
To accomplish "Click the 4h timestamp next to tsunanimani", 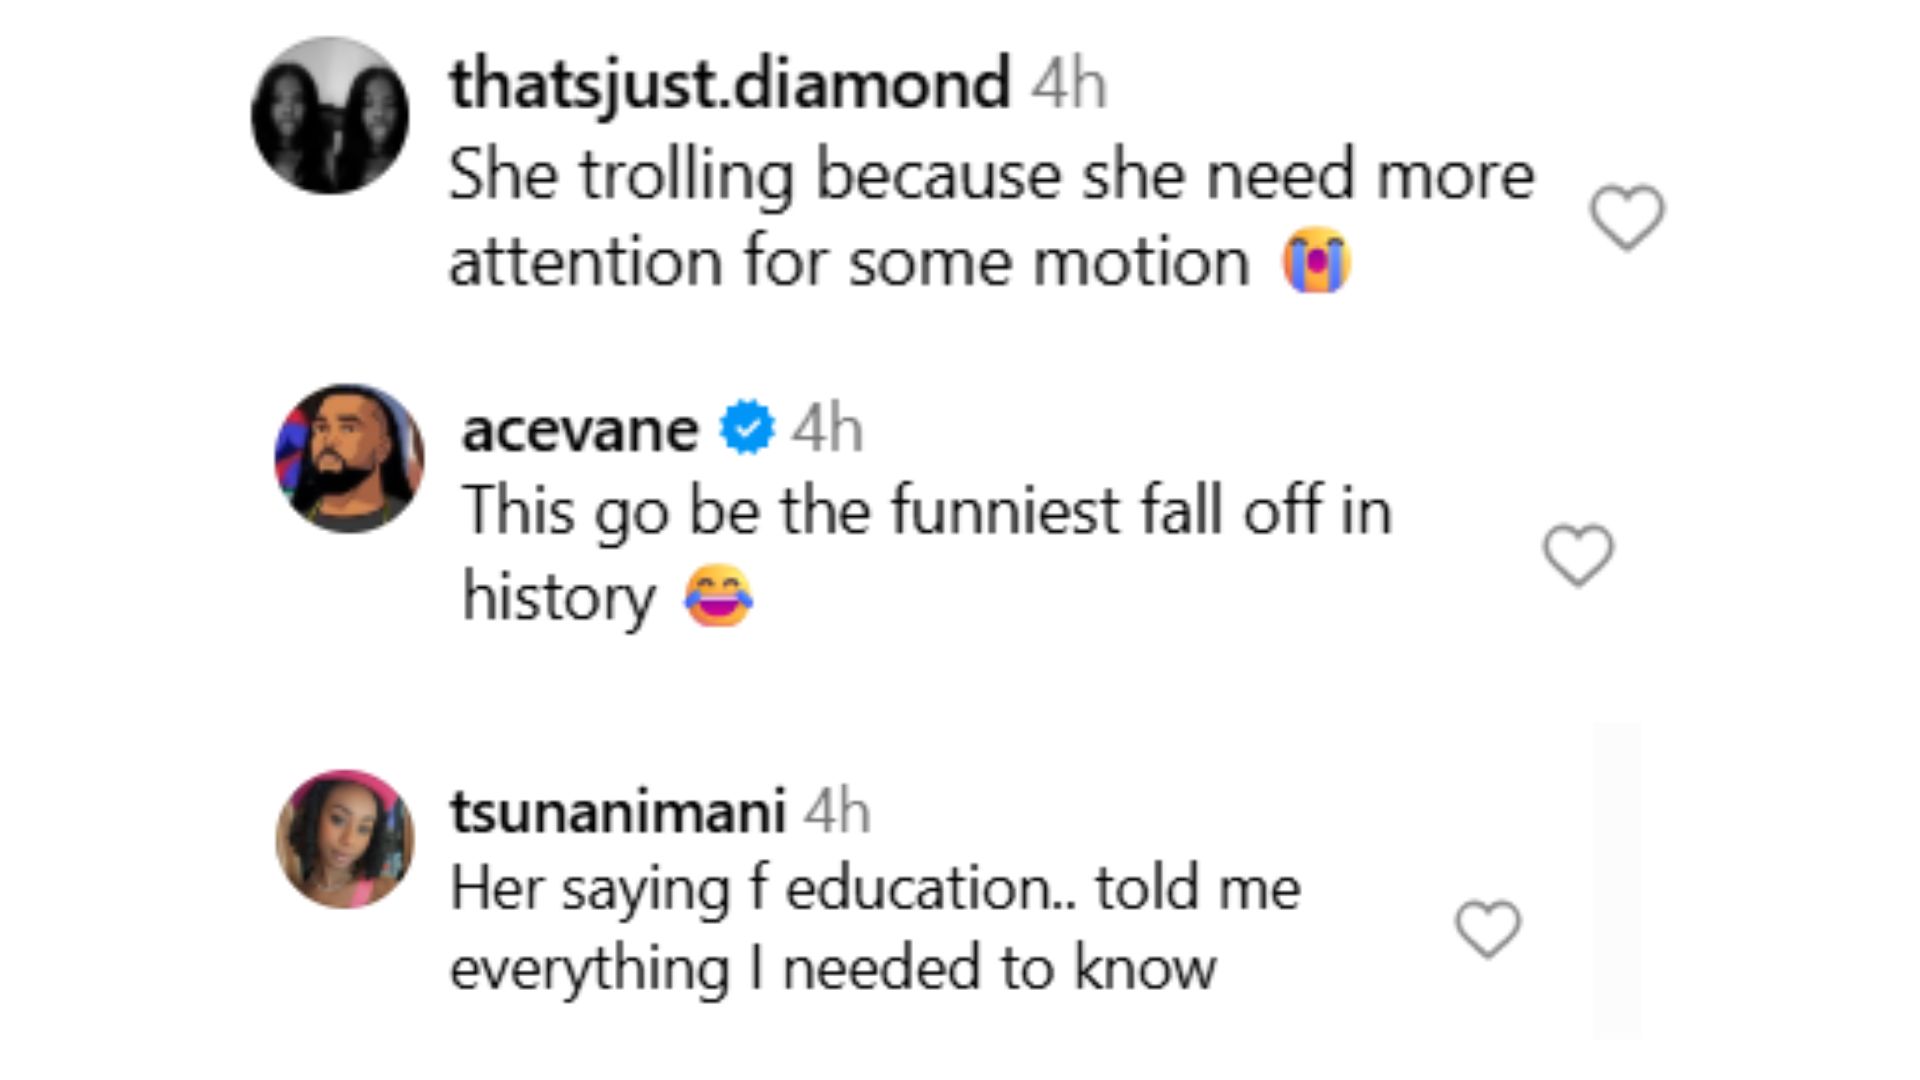I will tap(837, 810).
